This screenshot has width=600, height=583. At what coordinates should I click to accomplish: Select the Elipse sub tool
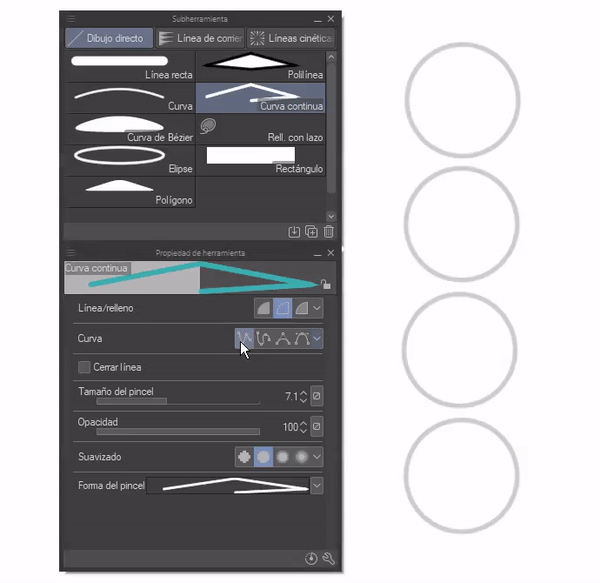(130, 160)
